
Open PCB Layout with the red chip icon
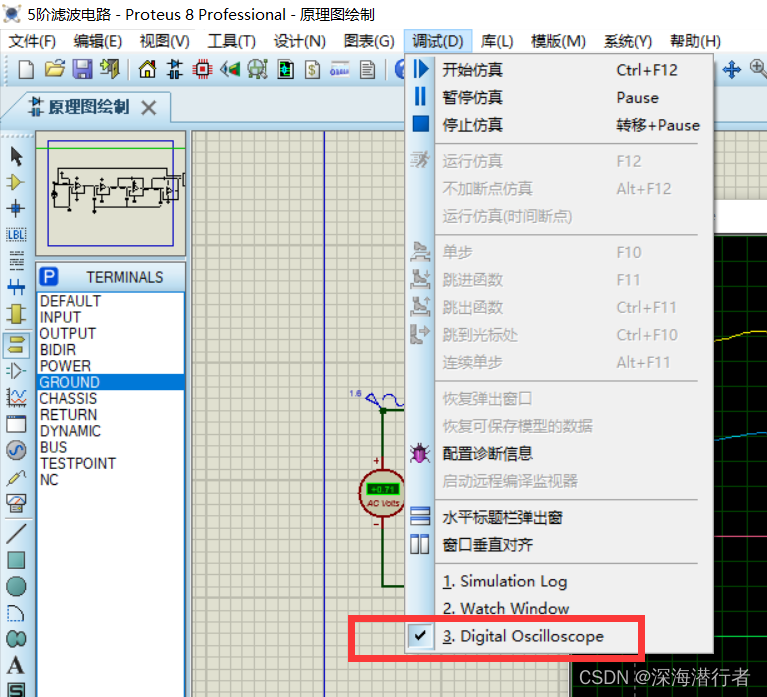click(202, 69)
